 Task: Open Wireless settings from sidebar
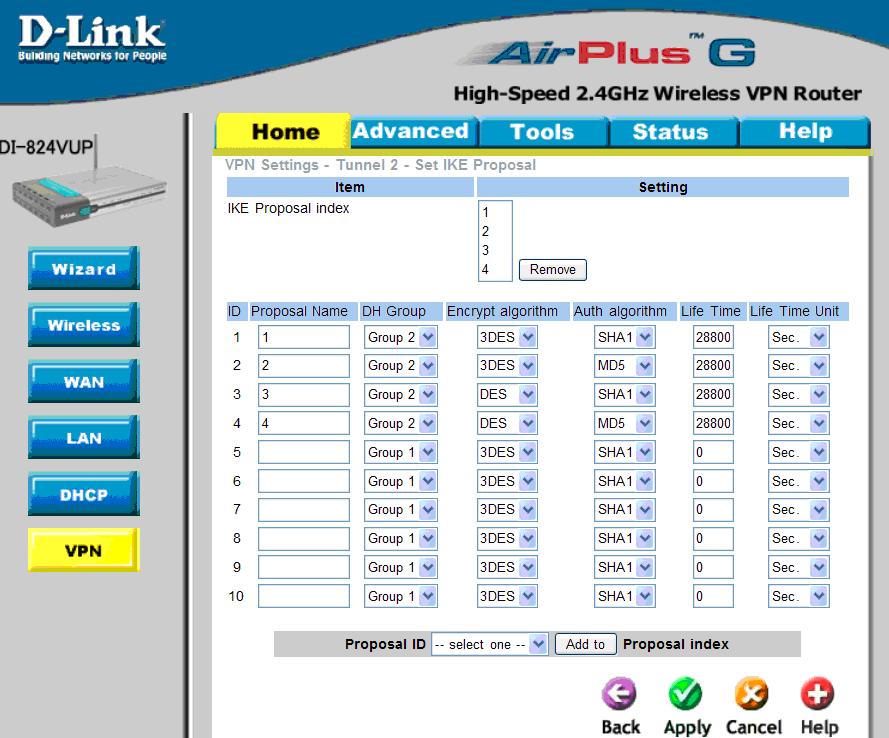coord(84,324)
